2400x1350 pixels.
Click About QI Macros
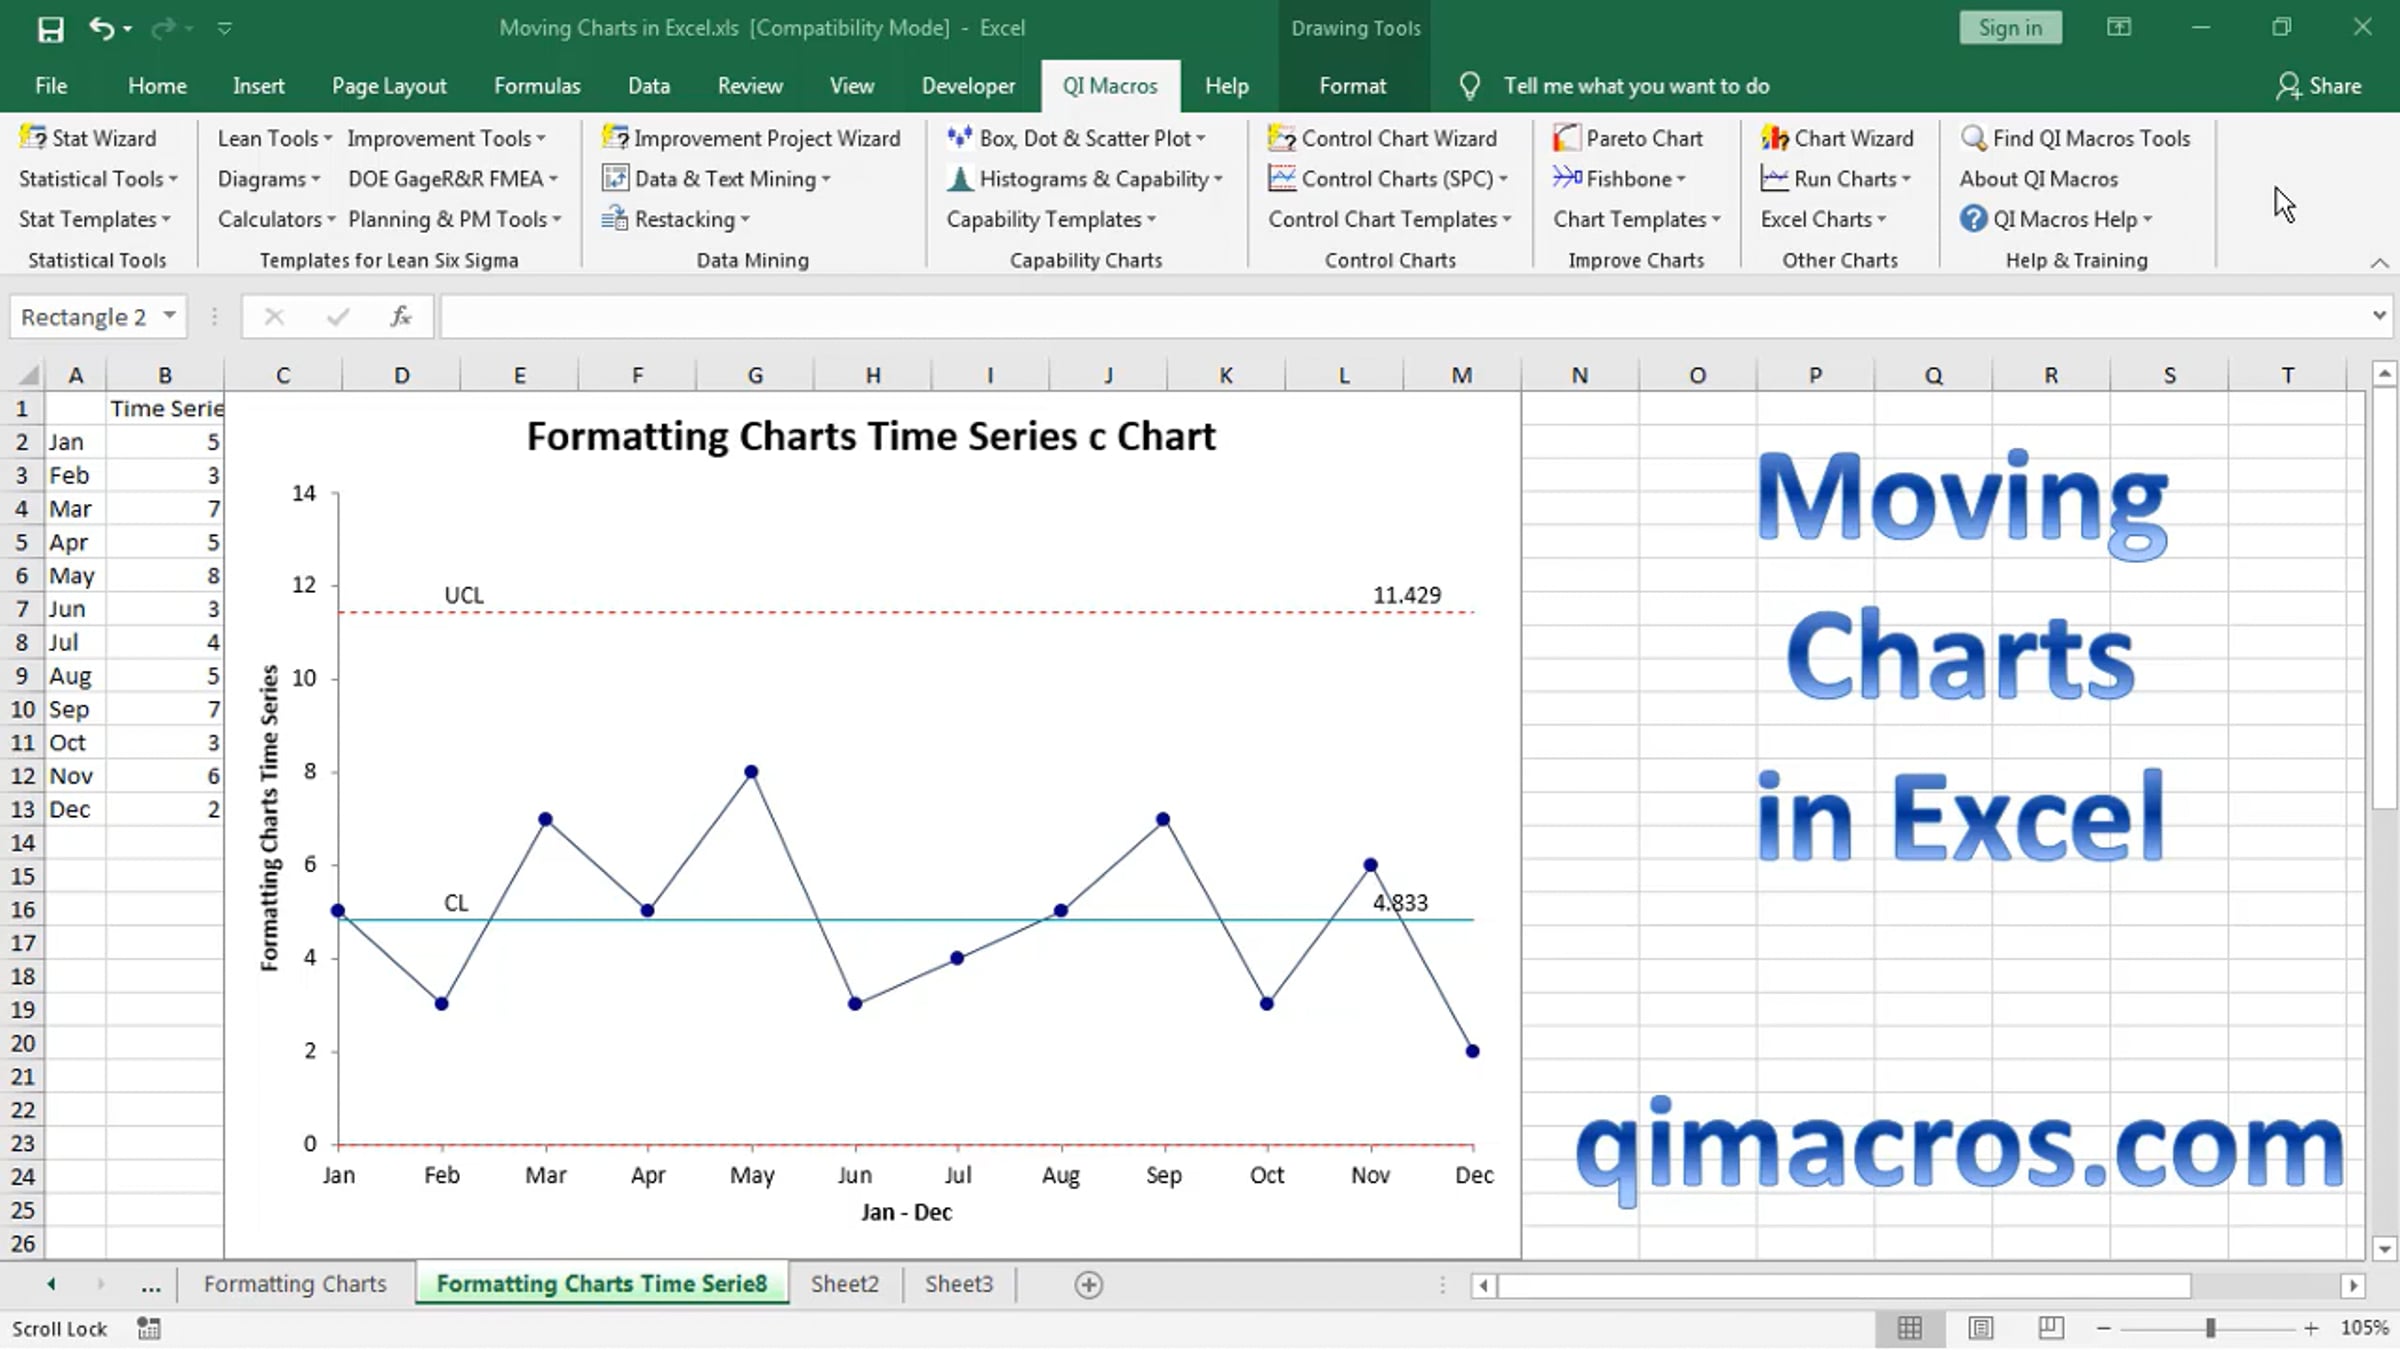2038,179
